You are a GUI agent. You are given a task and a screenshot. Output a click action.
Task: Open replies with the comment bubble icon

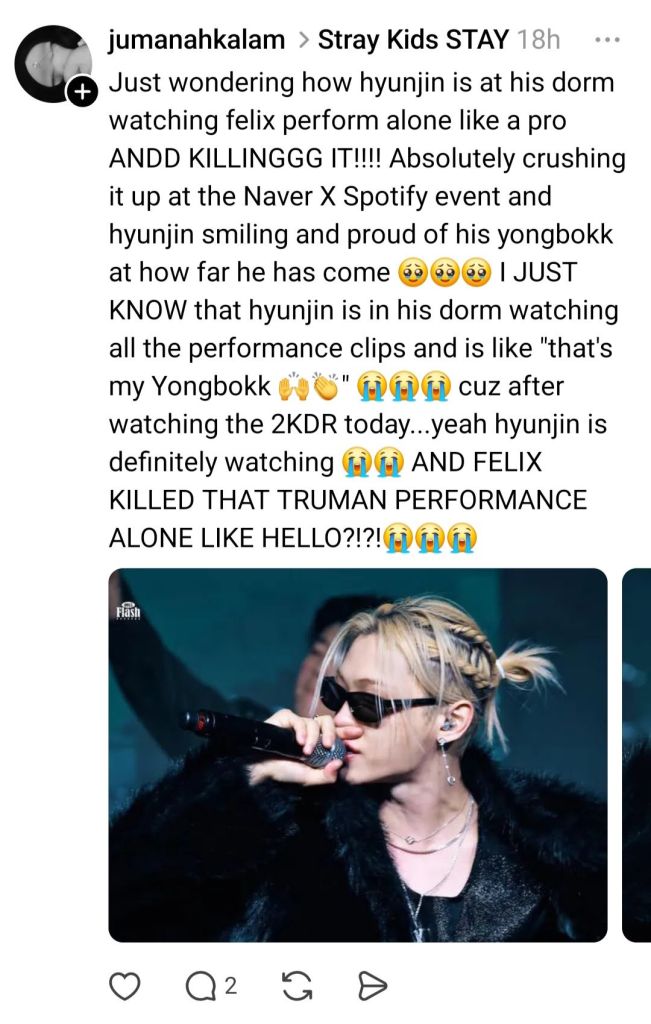pyautogui.click(x=198, y=986)
